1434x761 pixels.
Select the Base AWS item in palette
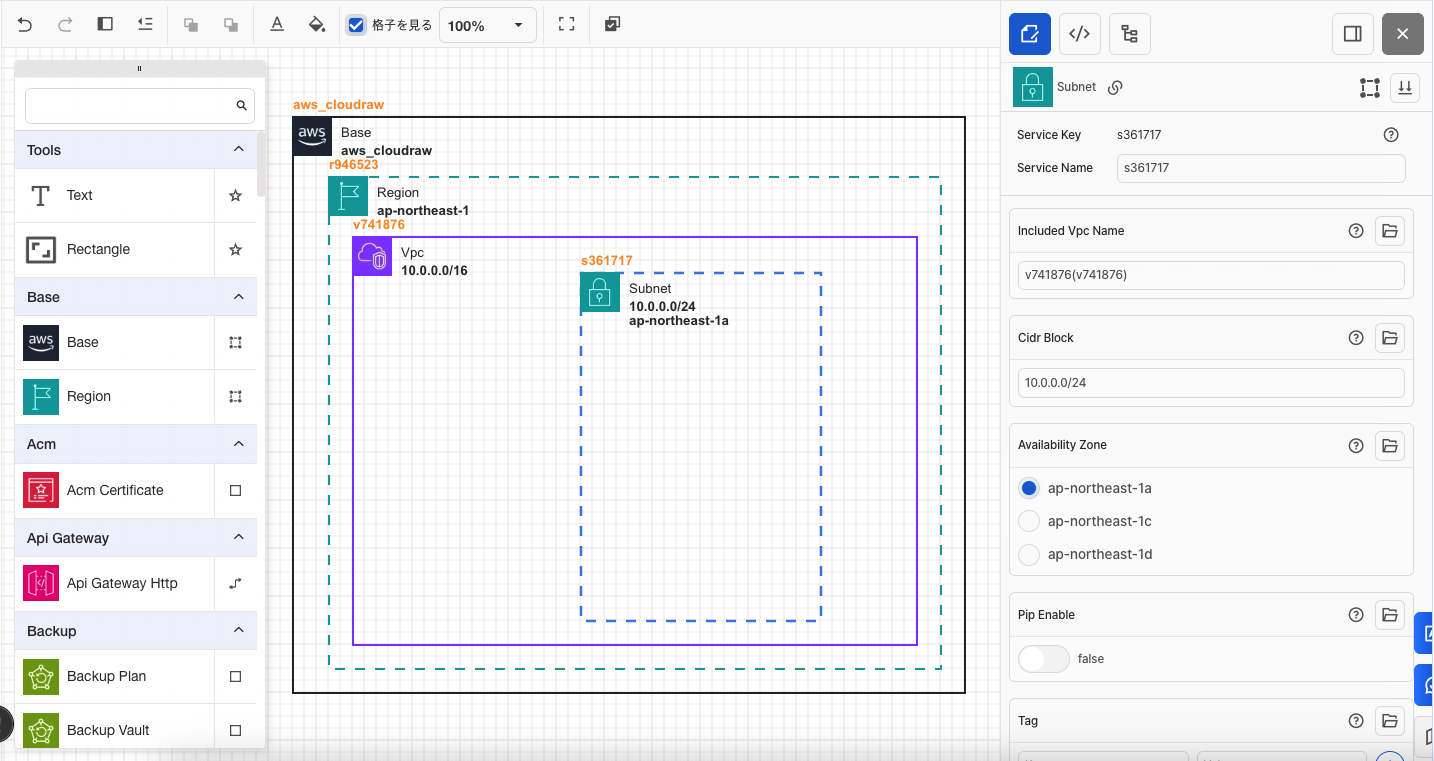115,342
